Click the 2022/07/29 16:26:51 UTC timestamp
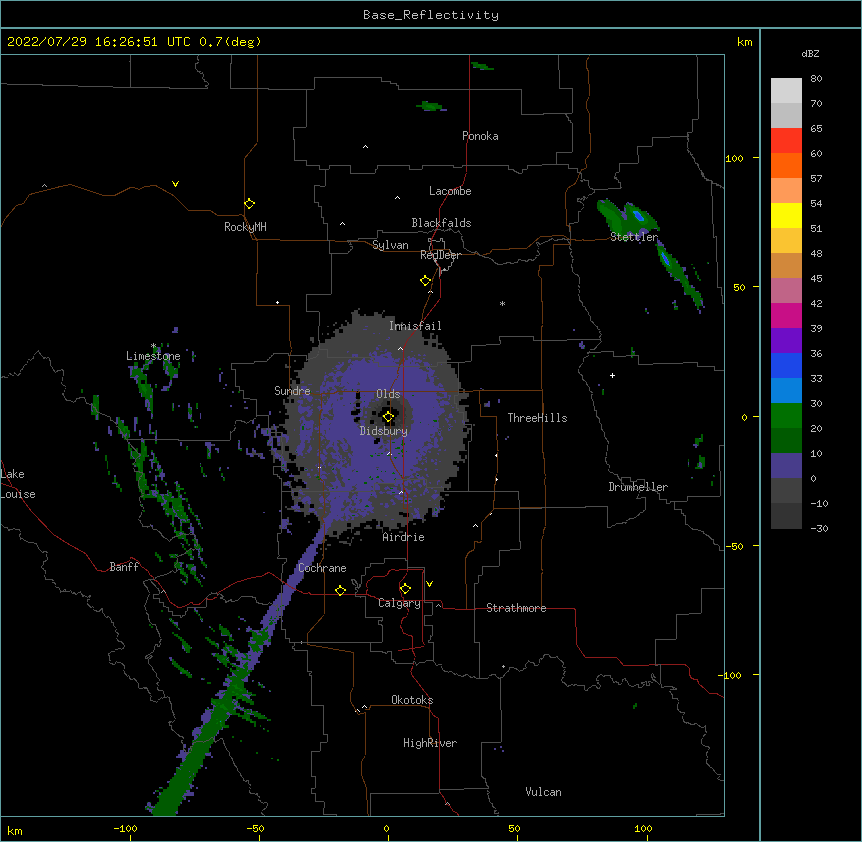 click(x=99, y=42)
